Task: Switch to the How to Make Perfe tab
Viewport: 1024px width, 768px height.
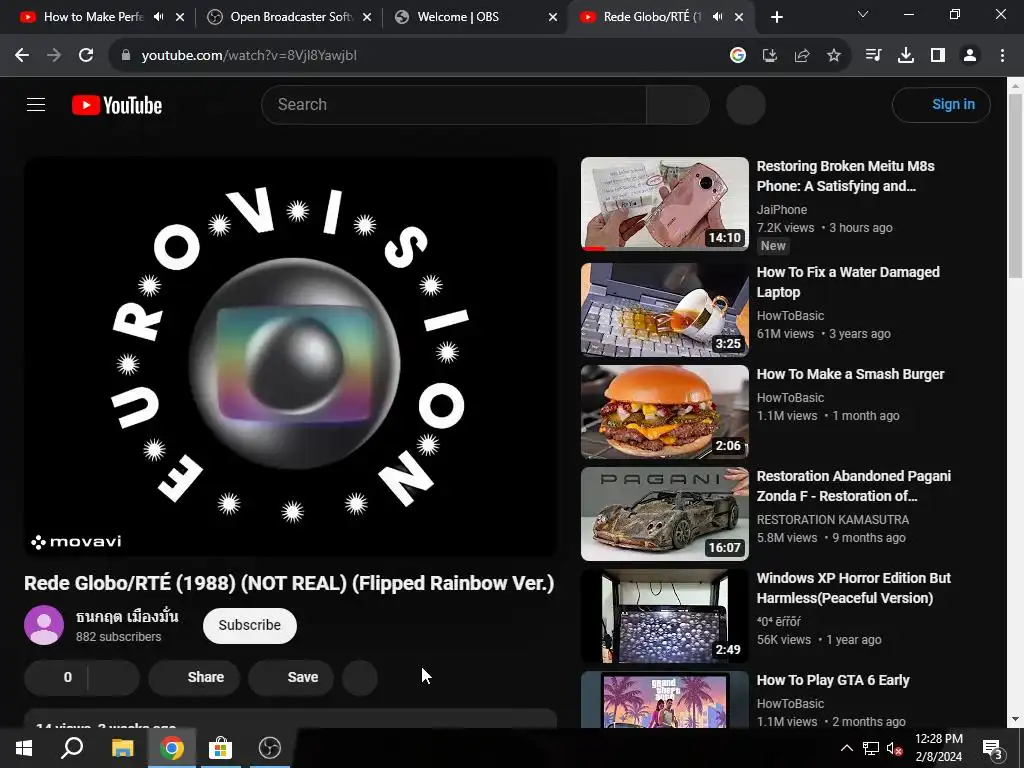Action: 93,17
